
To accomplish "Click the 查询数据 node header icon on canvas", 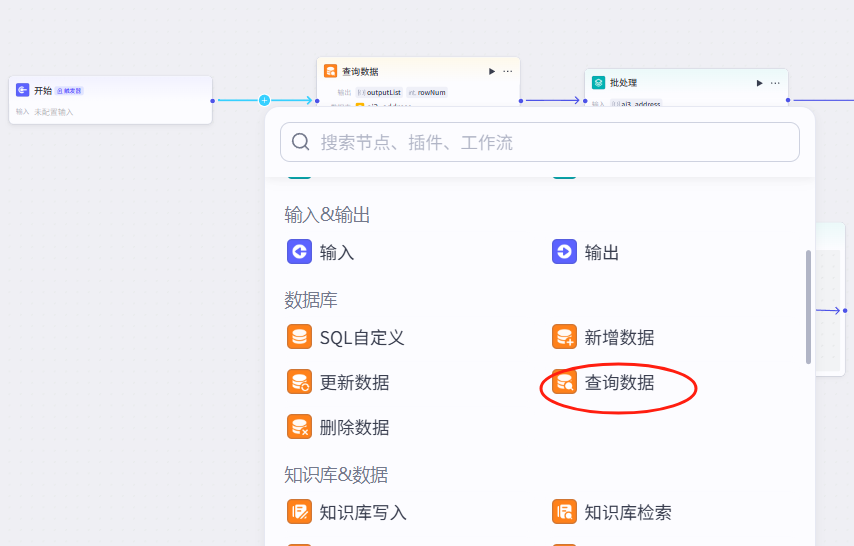I will (330, 71).
